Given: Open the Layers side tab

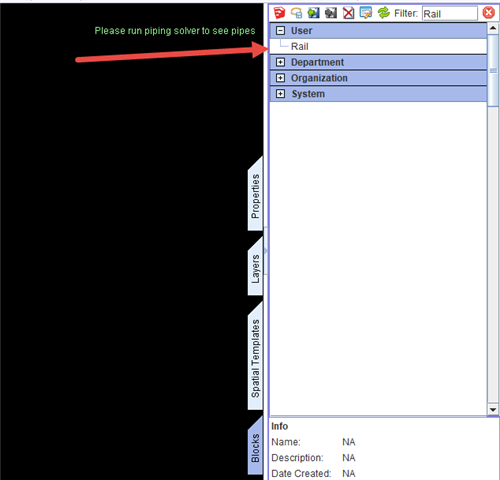Looking at the screenshot, I should [x=255, y=267].
